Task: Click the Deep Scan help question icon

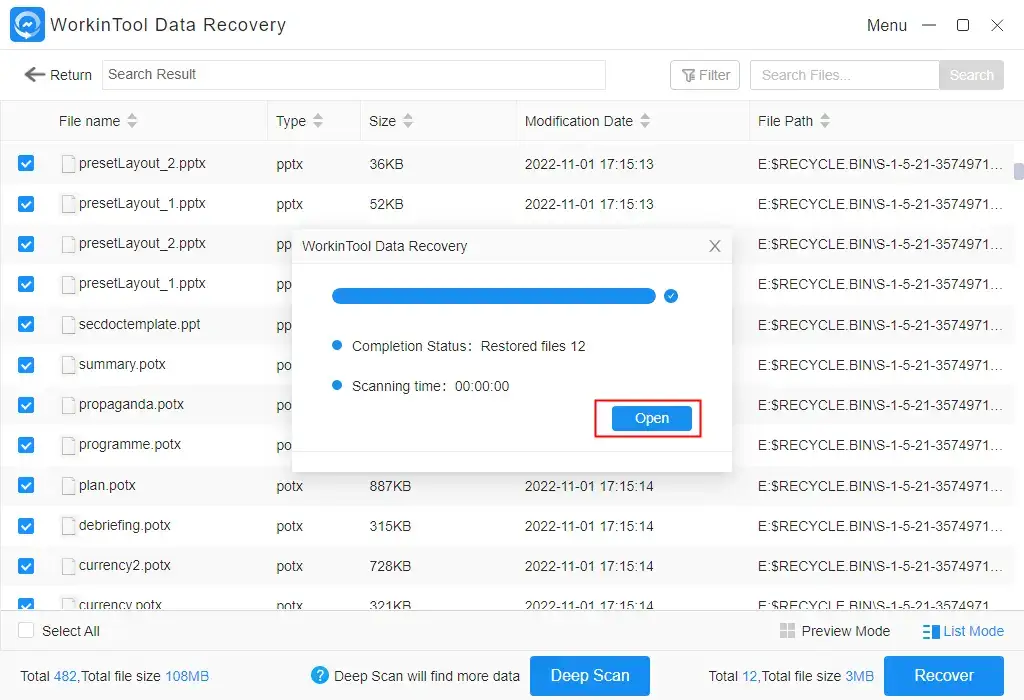Action: 319,675
